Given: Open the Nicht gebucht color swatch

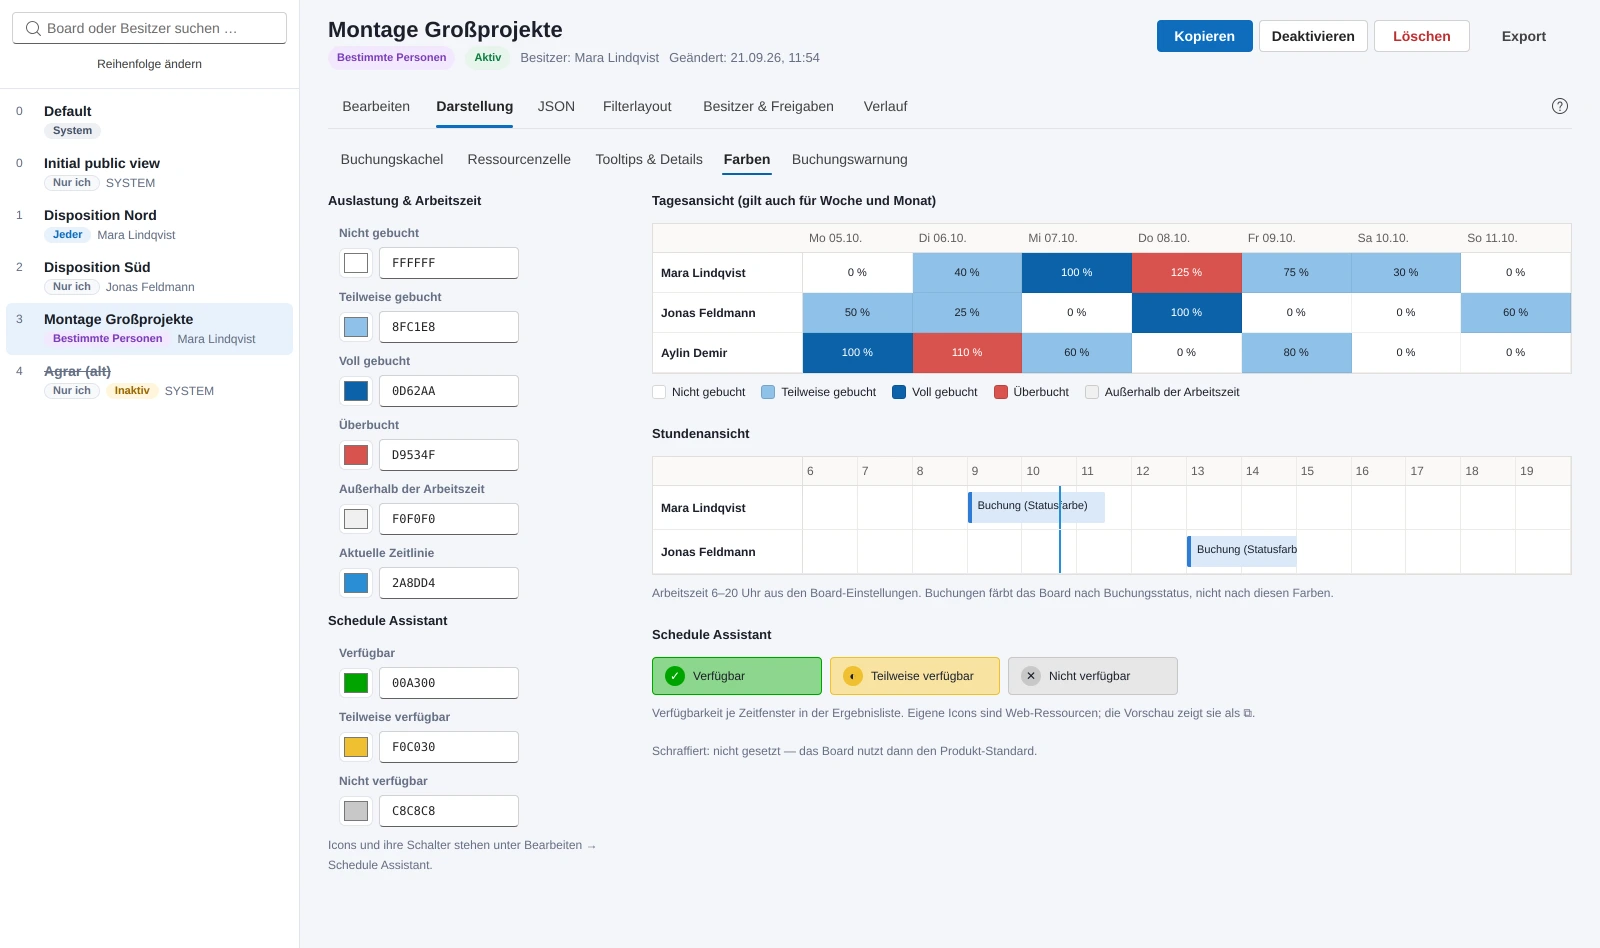Looking at the screenshot, I should (356, 263).
